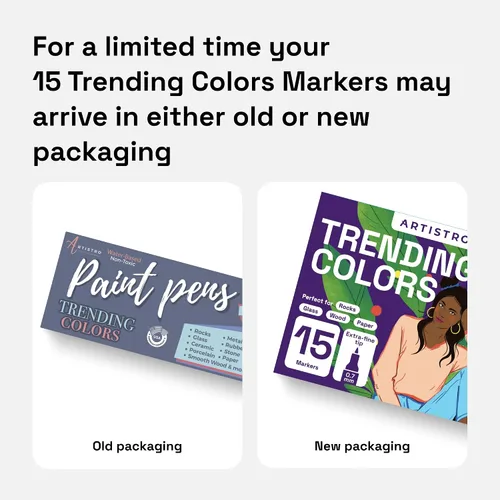Click the New packaging caption
The width and height of the screenshot is (500, 500).
coord(362,446)
